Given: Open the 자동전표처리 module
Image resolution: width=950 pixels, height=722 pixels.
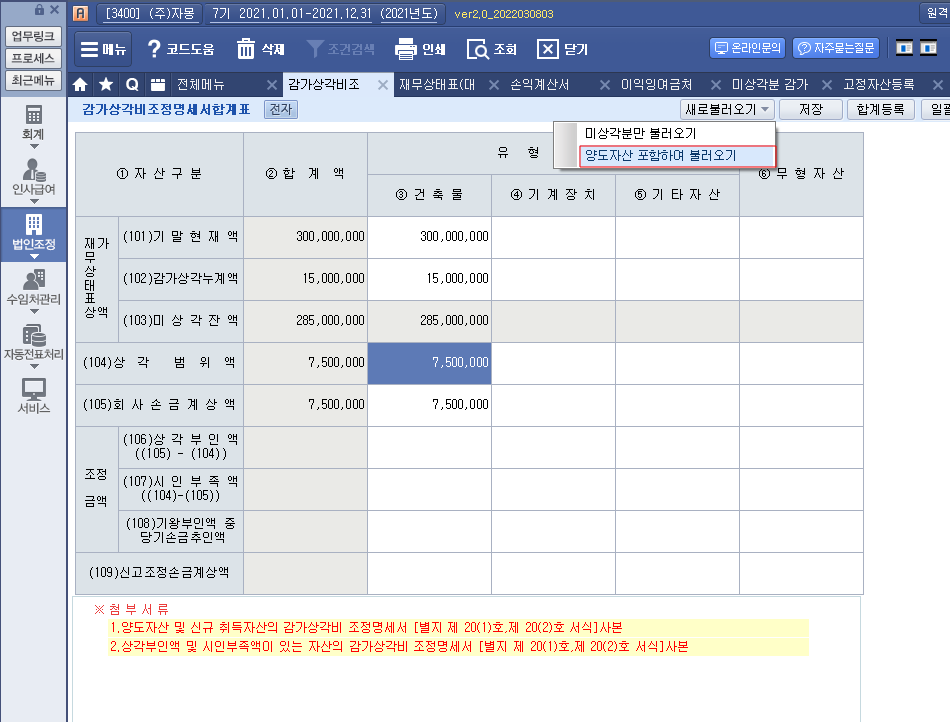Looking at the screenshot, I should 33,342.
